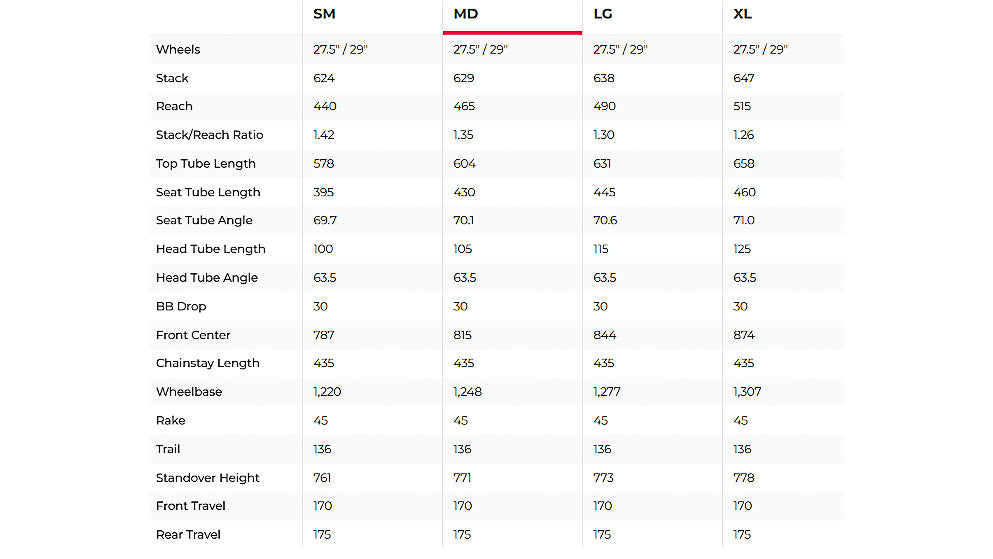Click the Head Tube Angle label

(207, 278)
